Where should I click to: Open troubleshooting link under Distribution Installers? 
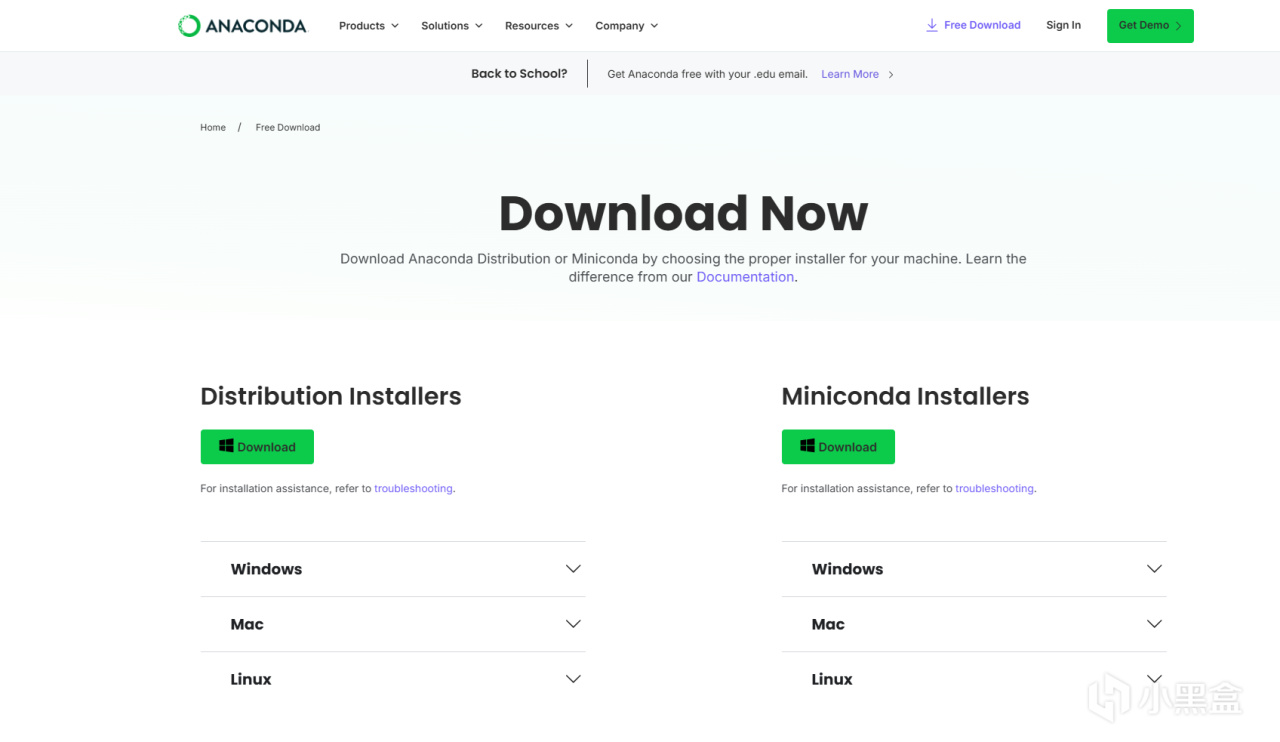414,489
